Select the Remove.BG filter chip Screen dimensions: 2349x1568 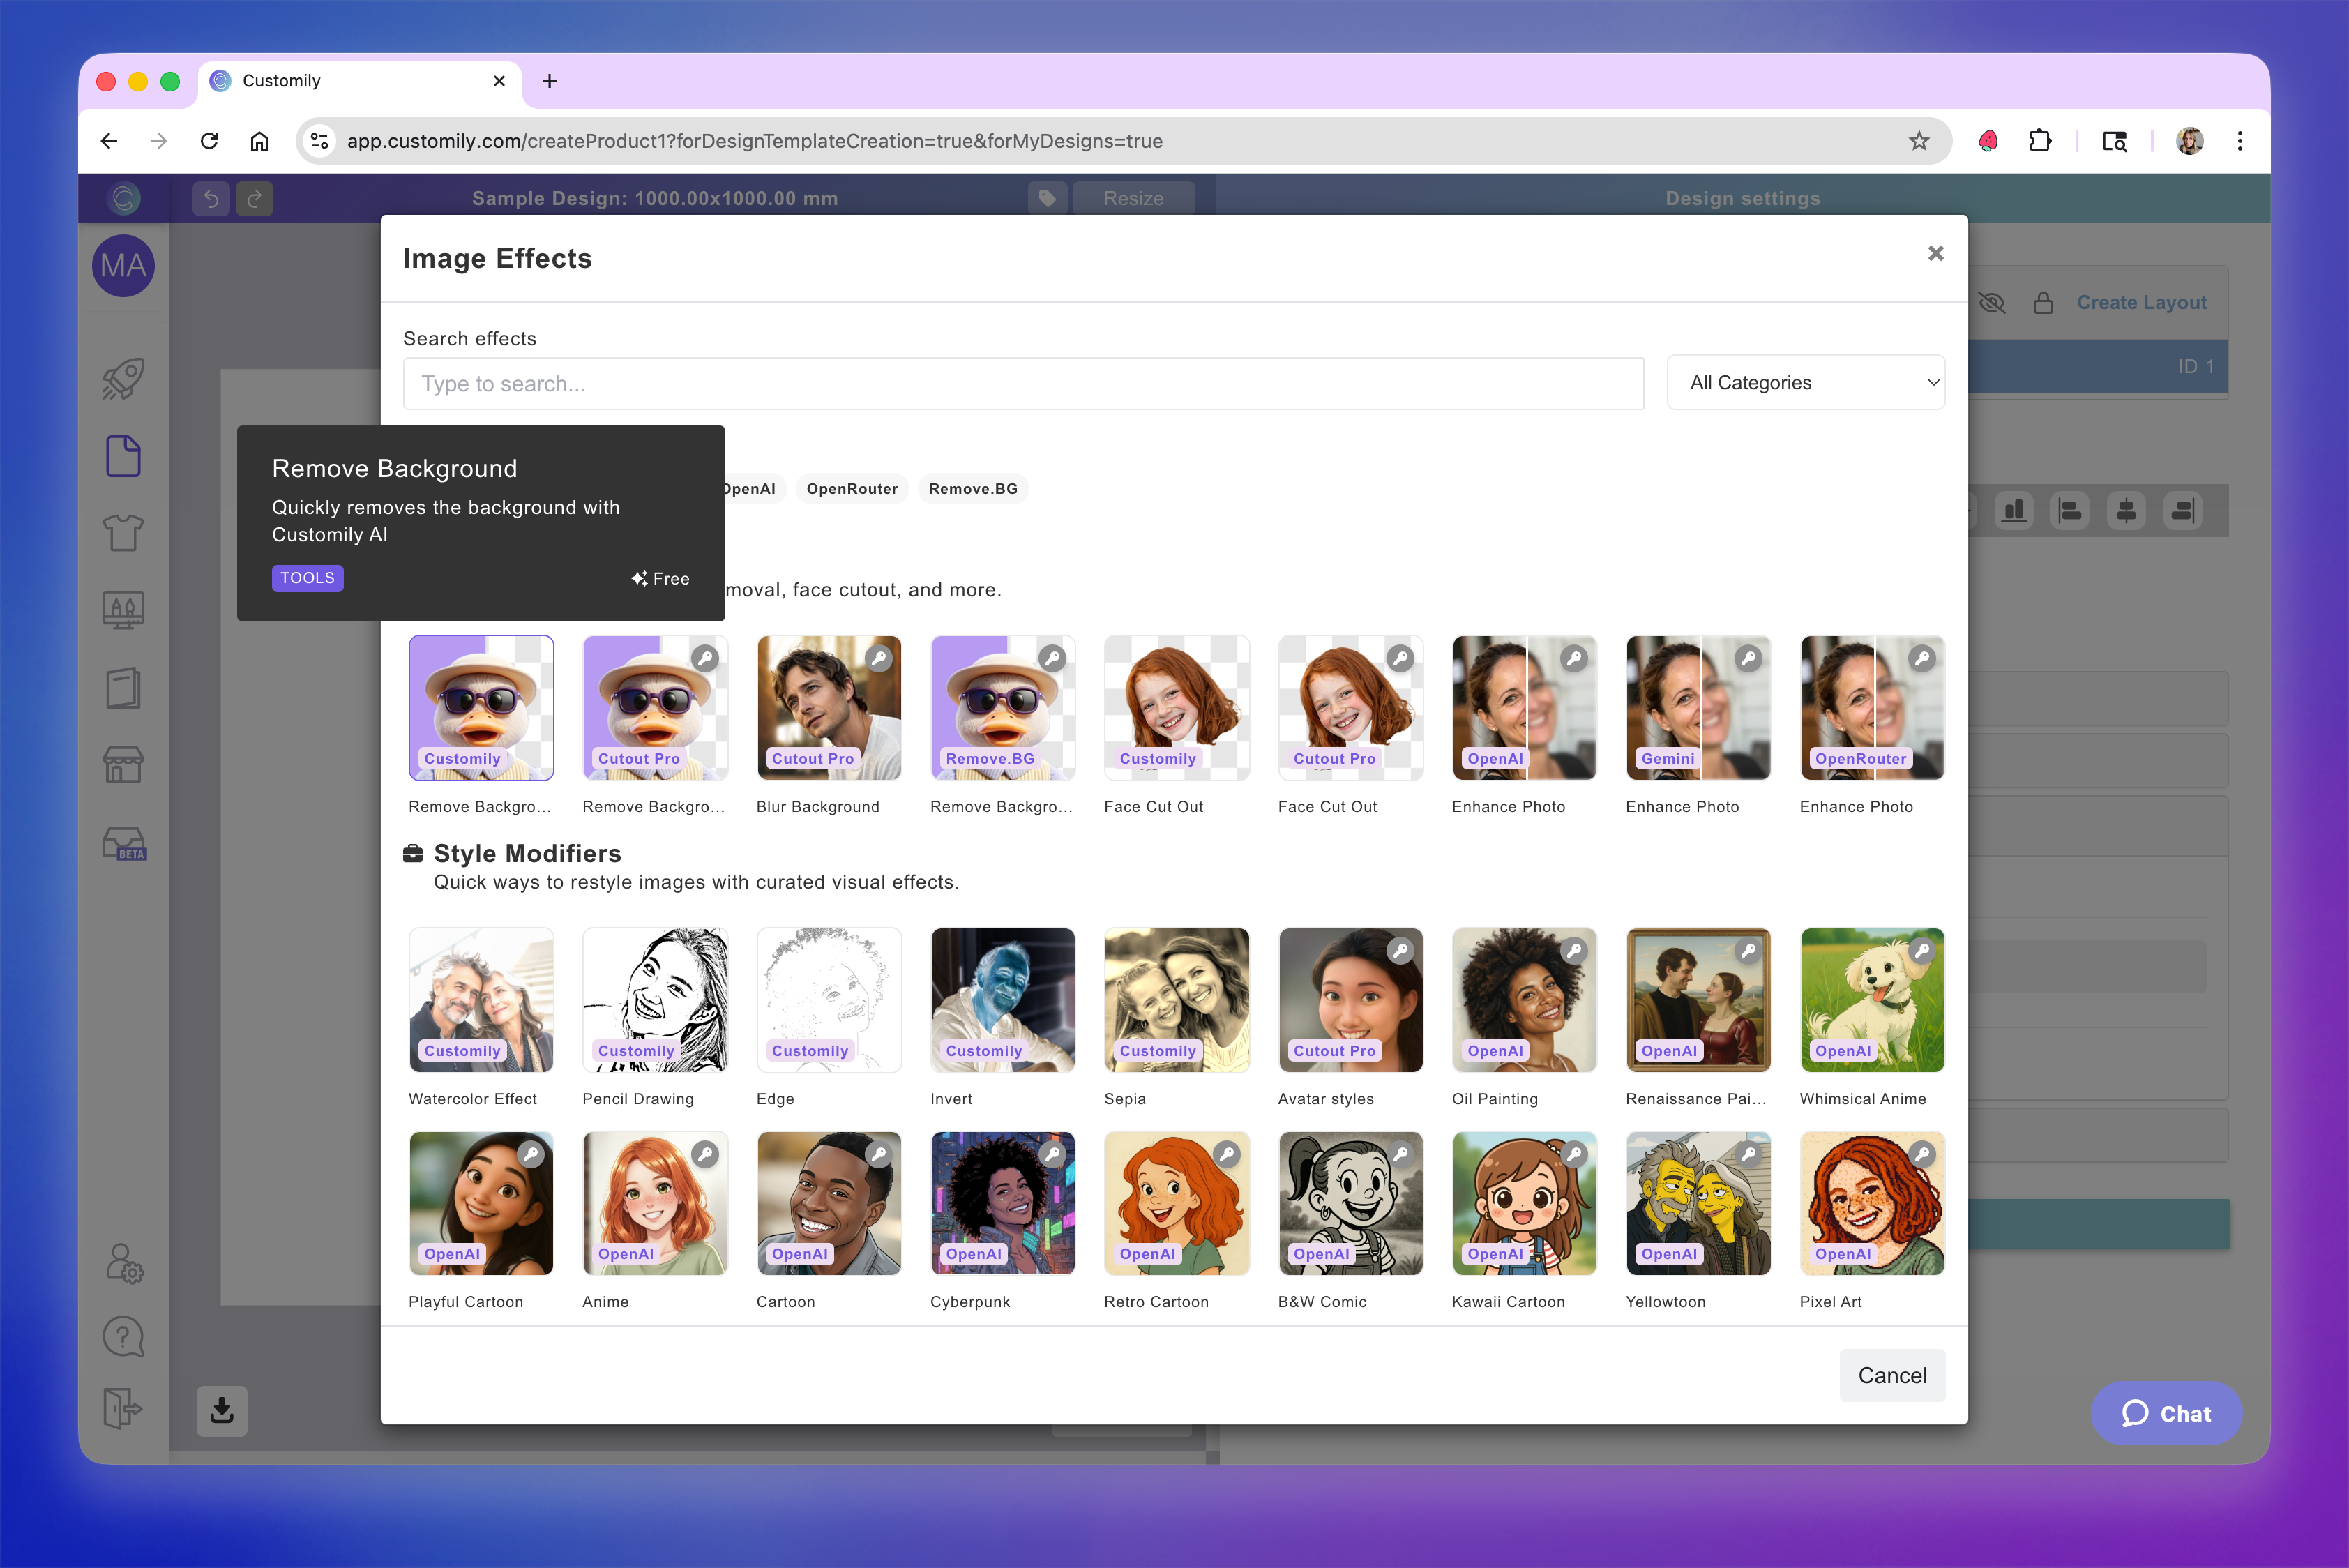pyautogui.click(x=972, y=489)
